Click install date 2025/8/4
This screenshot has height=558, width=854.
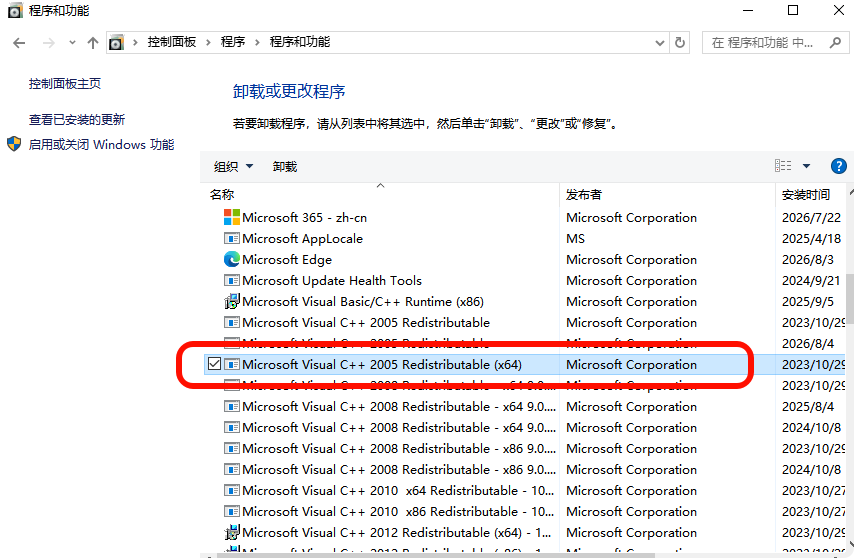click(x=808, y=407)
